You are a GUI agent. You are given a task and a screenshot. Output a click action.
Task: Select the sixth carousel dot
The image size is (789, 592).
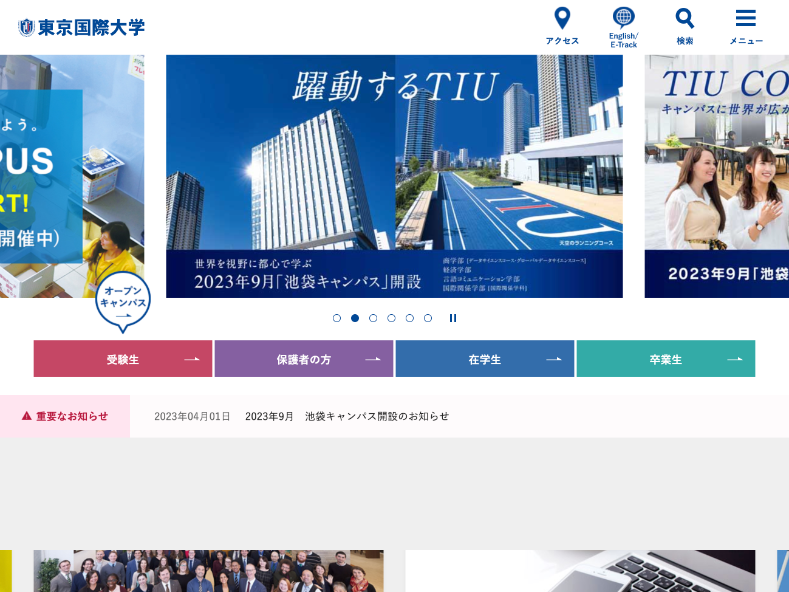[428, 318]
